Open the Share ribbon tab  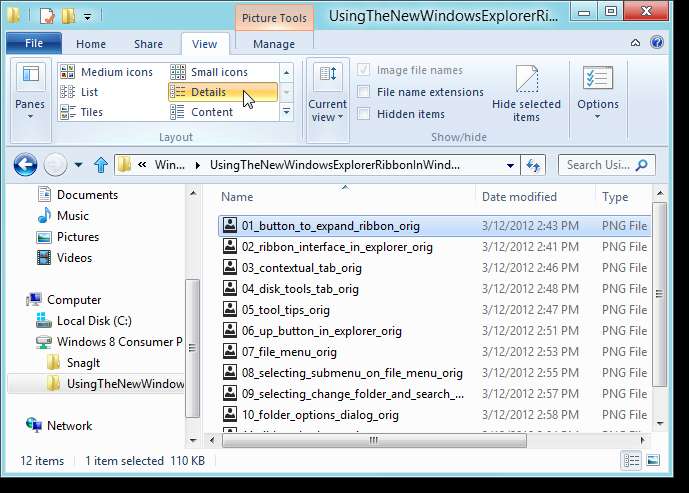(148, 44)
